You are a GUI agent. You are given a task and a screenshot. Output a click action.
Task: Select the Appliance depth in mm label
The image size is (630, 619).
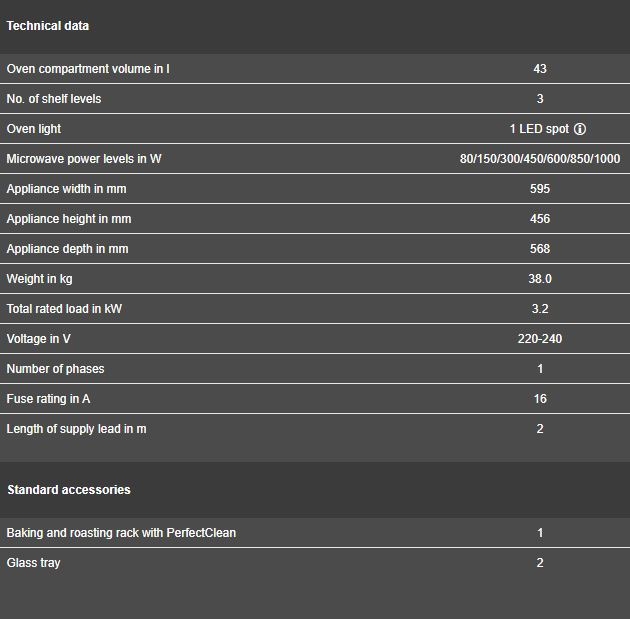pyautogui.click(x=67, y=249)
